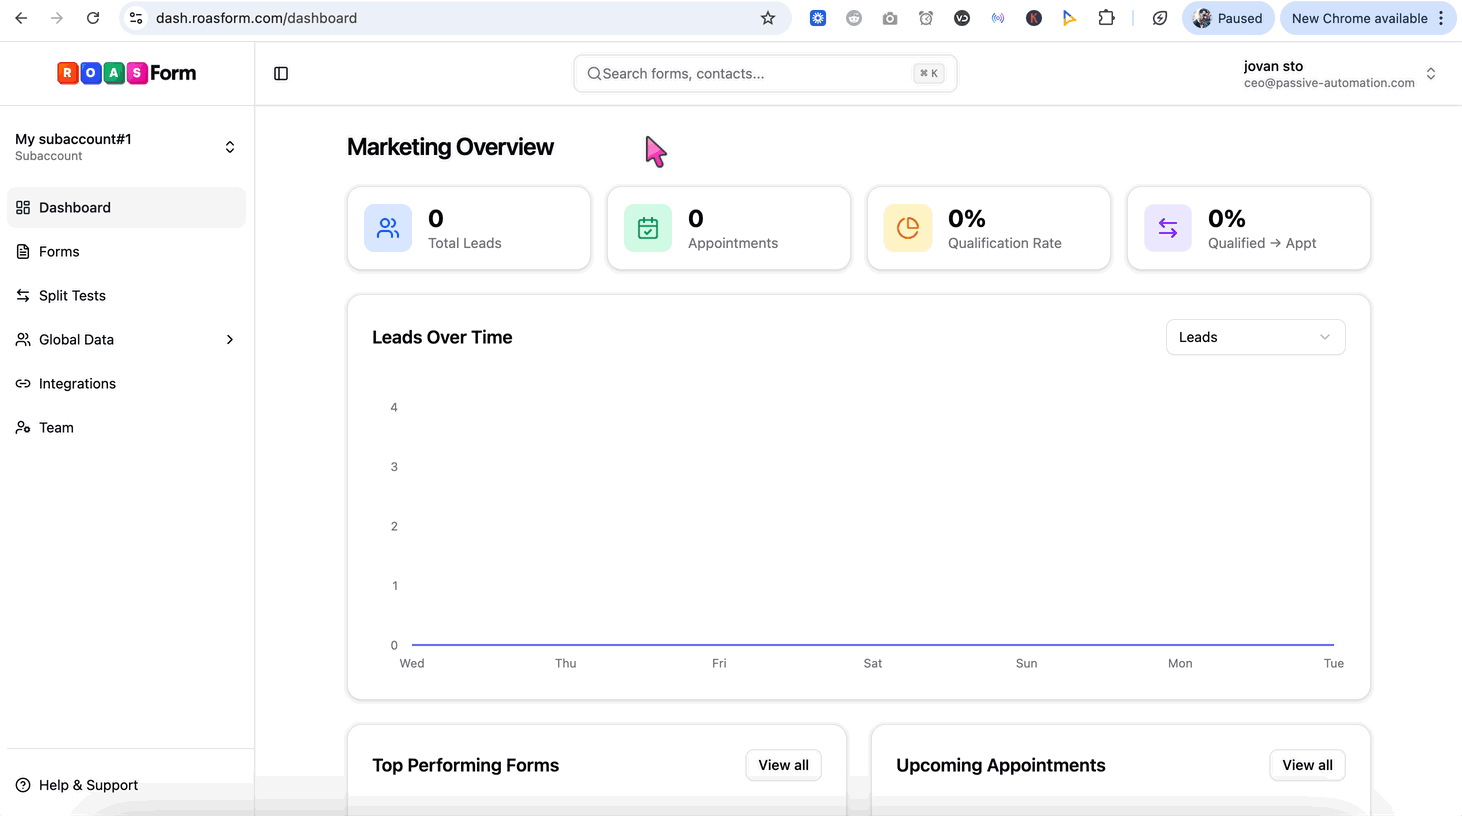Open Split Tests in the sidebar
This screenshot has width=1462, height=816.
pyautogui.click(x=72, y=296)
